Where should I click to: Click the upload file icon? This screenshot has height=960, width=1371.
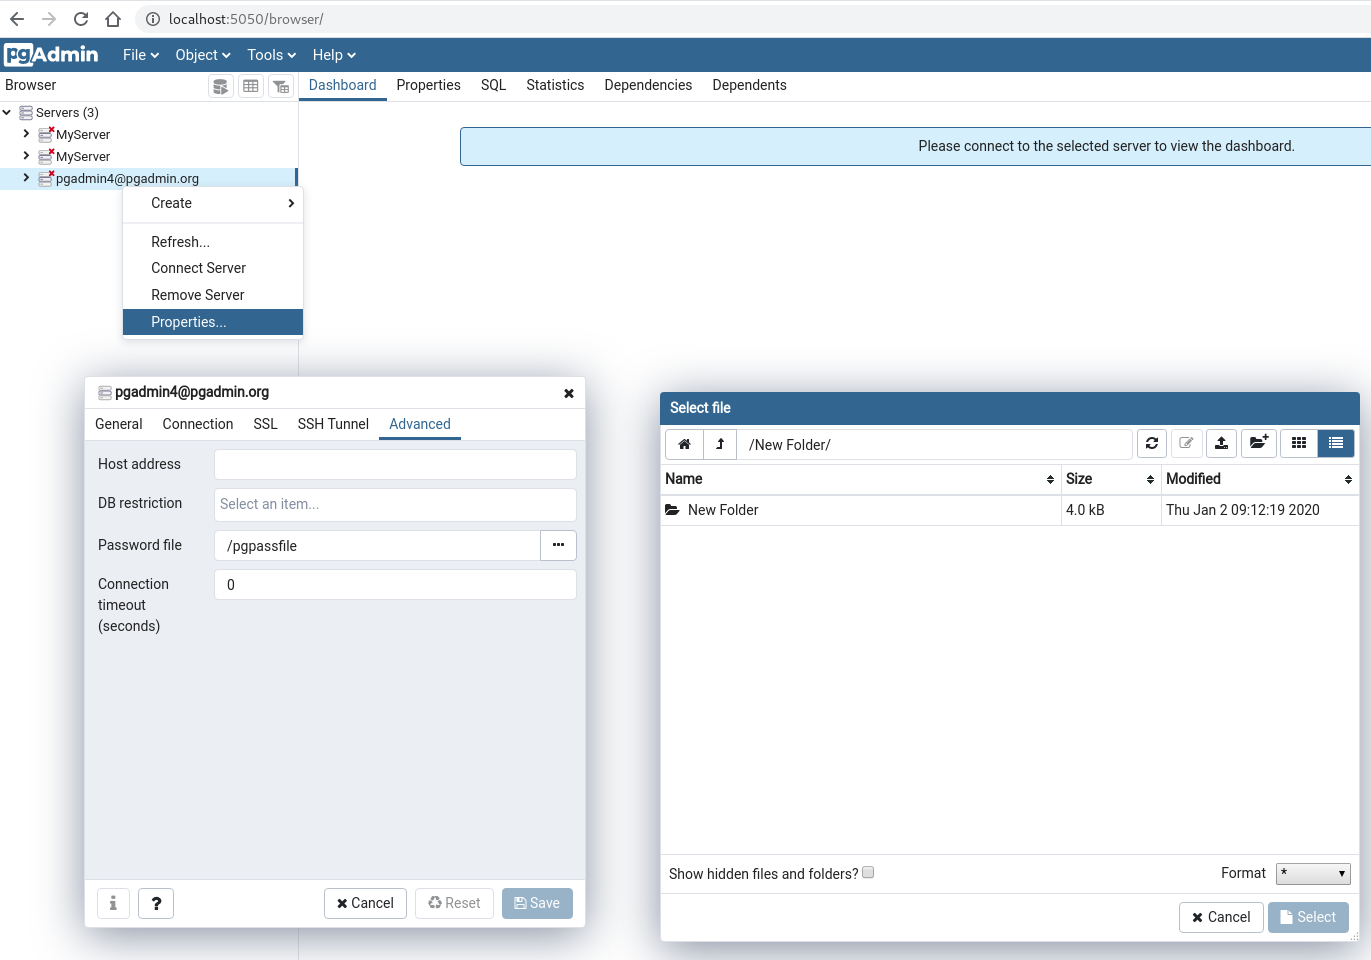[x=1221, y=443]
